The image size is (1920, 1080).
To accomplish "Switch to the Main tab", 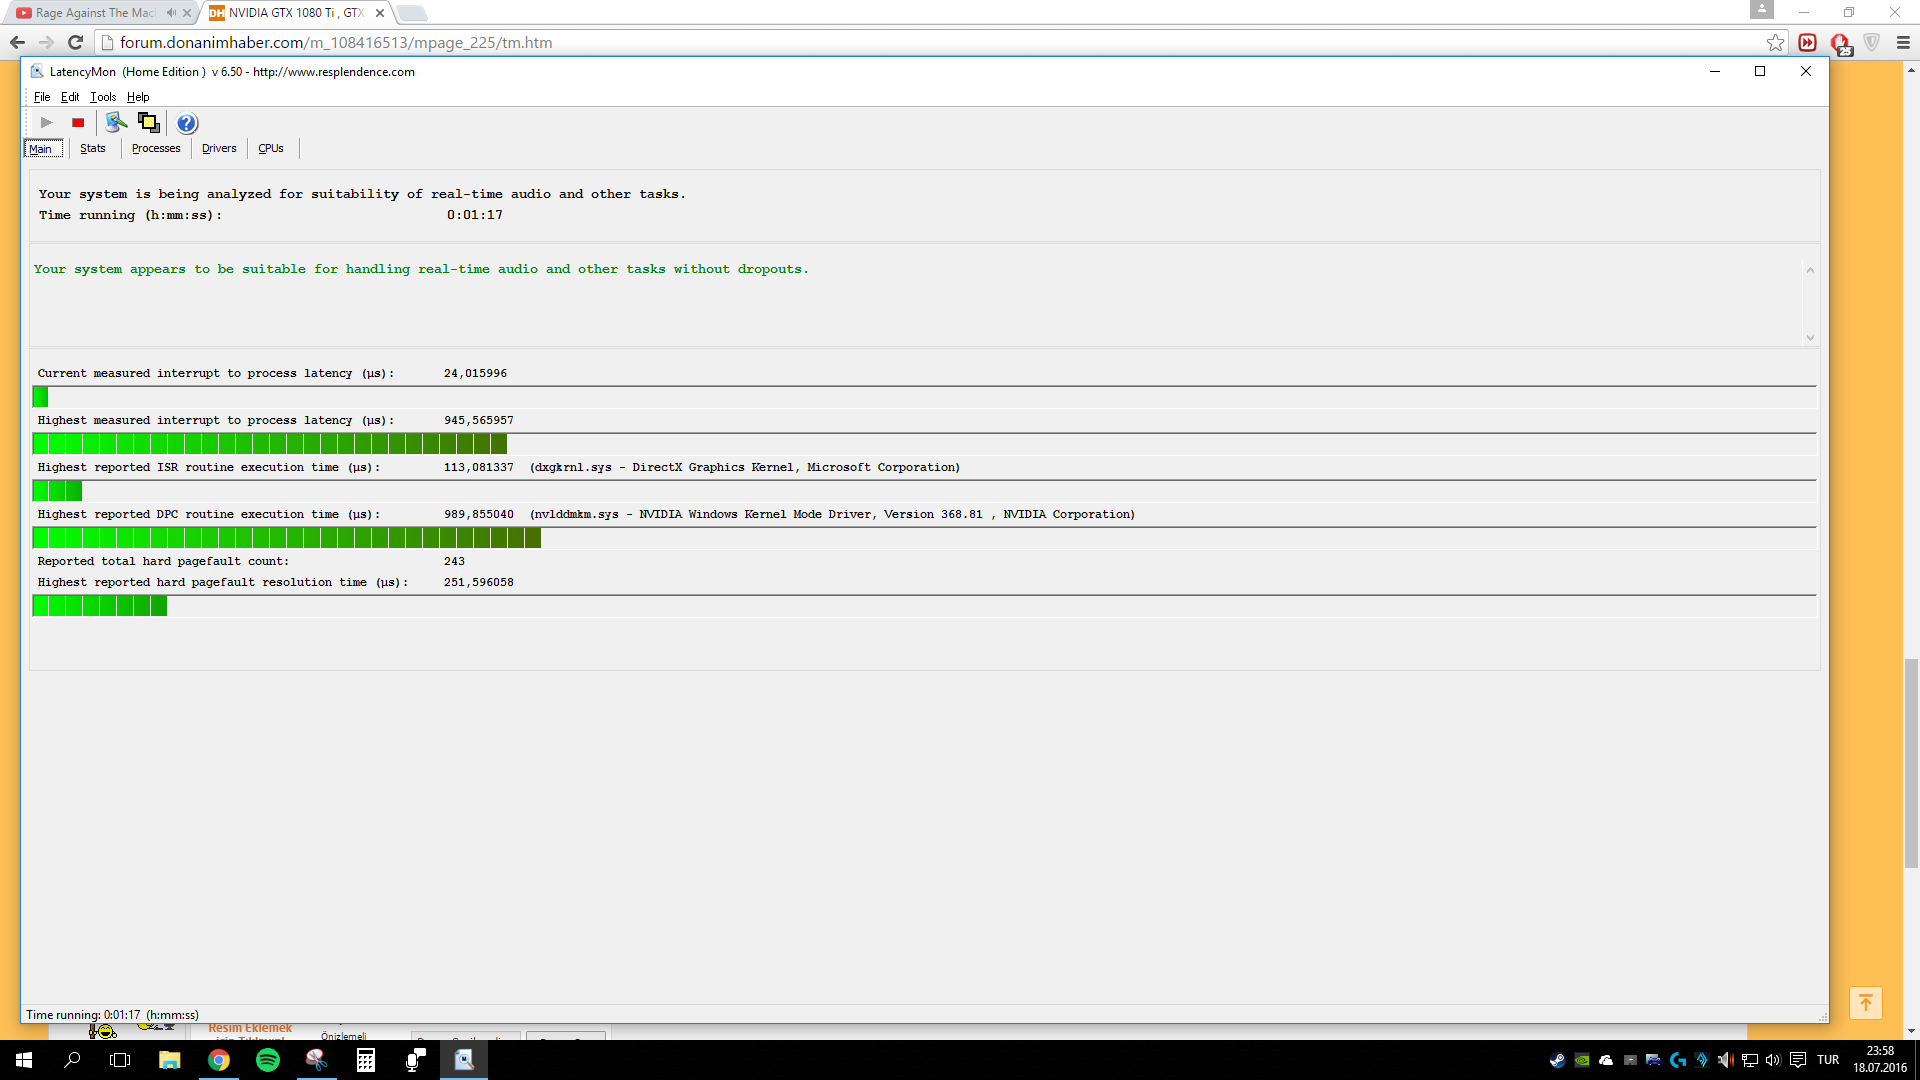I will 43,148.
